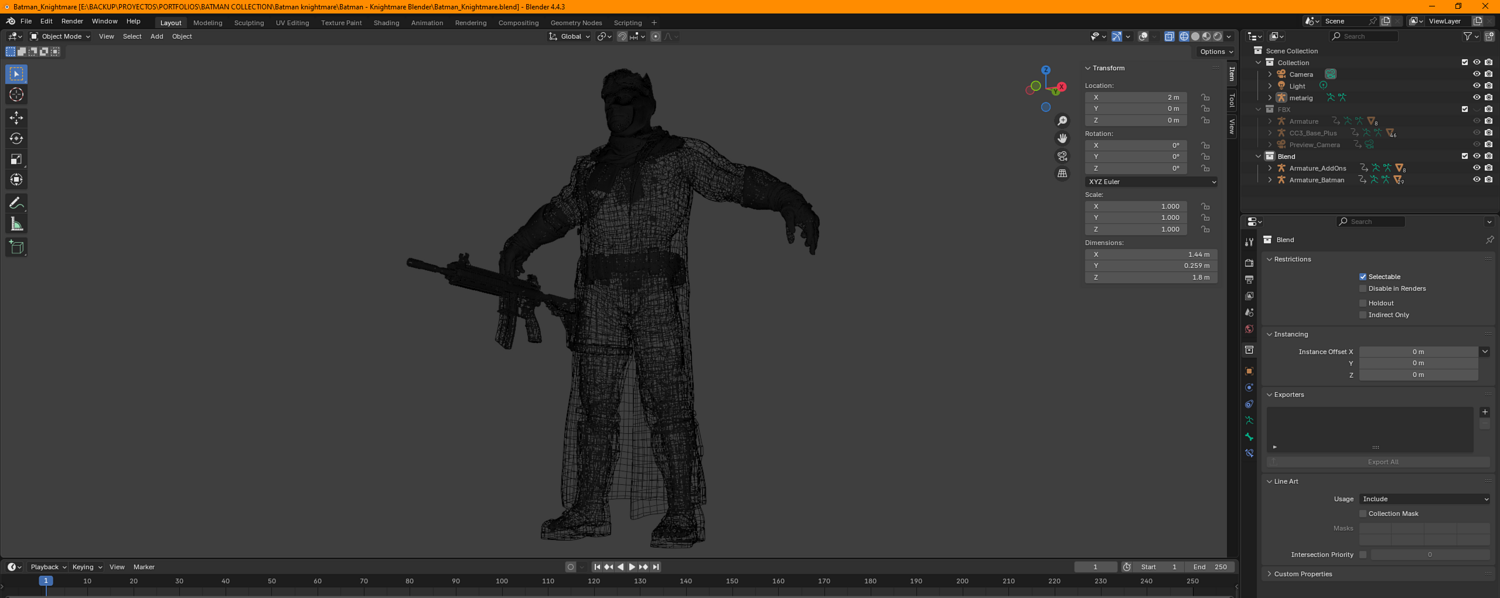Enable Disable in Renders checkbox

point(1362,289)
